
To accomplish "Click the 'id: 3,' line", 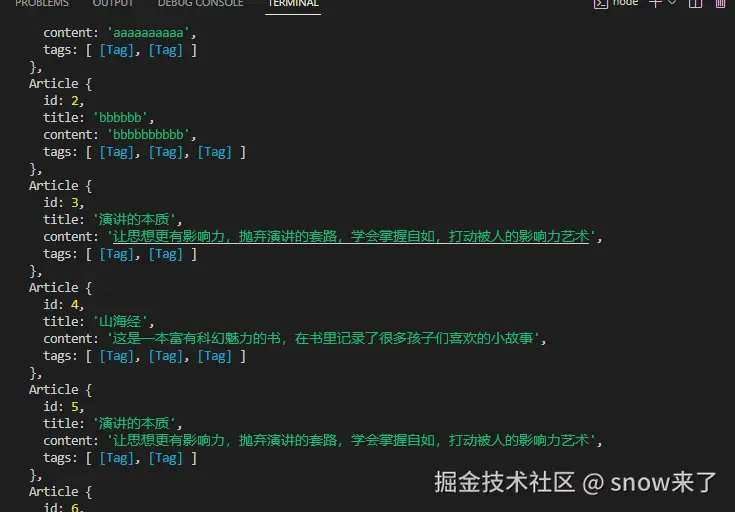I will (63, 203).
